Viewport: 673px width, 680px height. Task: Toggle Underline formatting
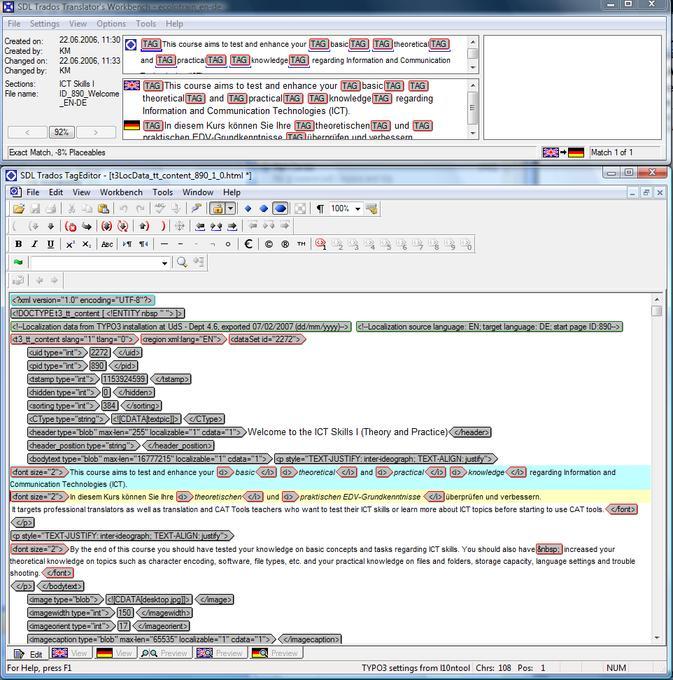[50, 244]
